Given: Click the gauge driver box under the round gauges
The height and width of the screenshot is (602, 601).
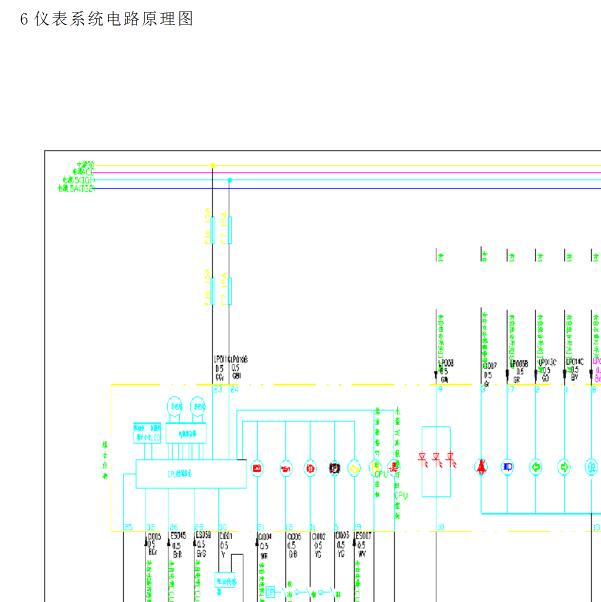Looking at the screenshot, I should click(x=186, y=433).
